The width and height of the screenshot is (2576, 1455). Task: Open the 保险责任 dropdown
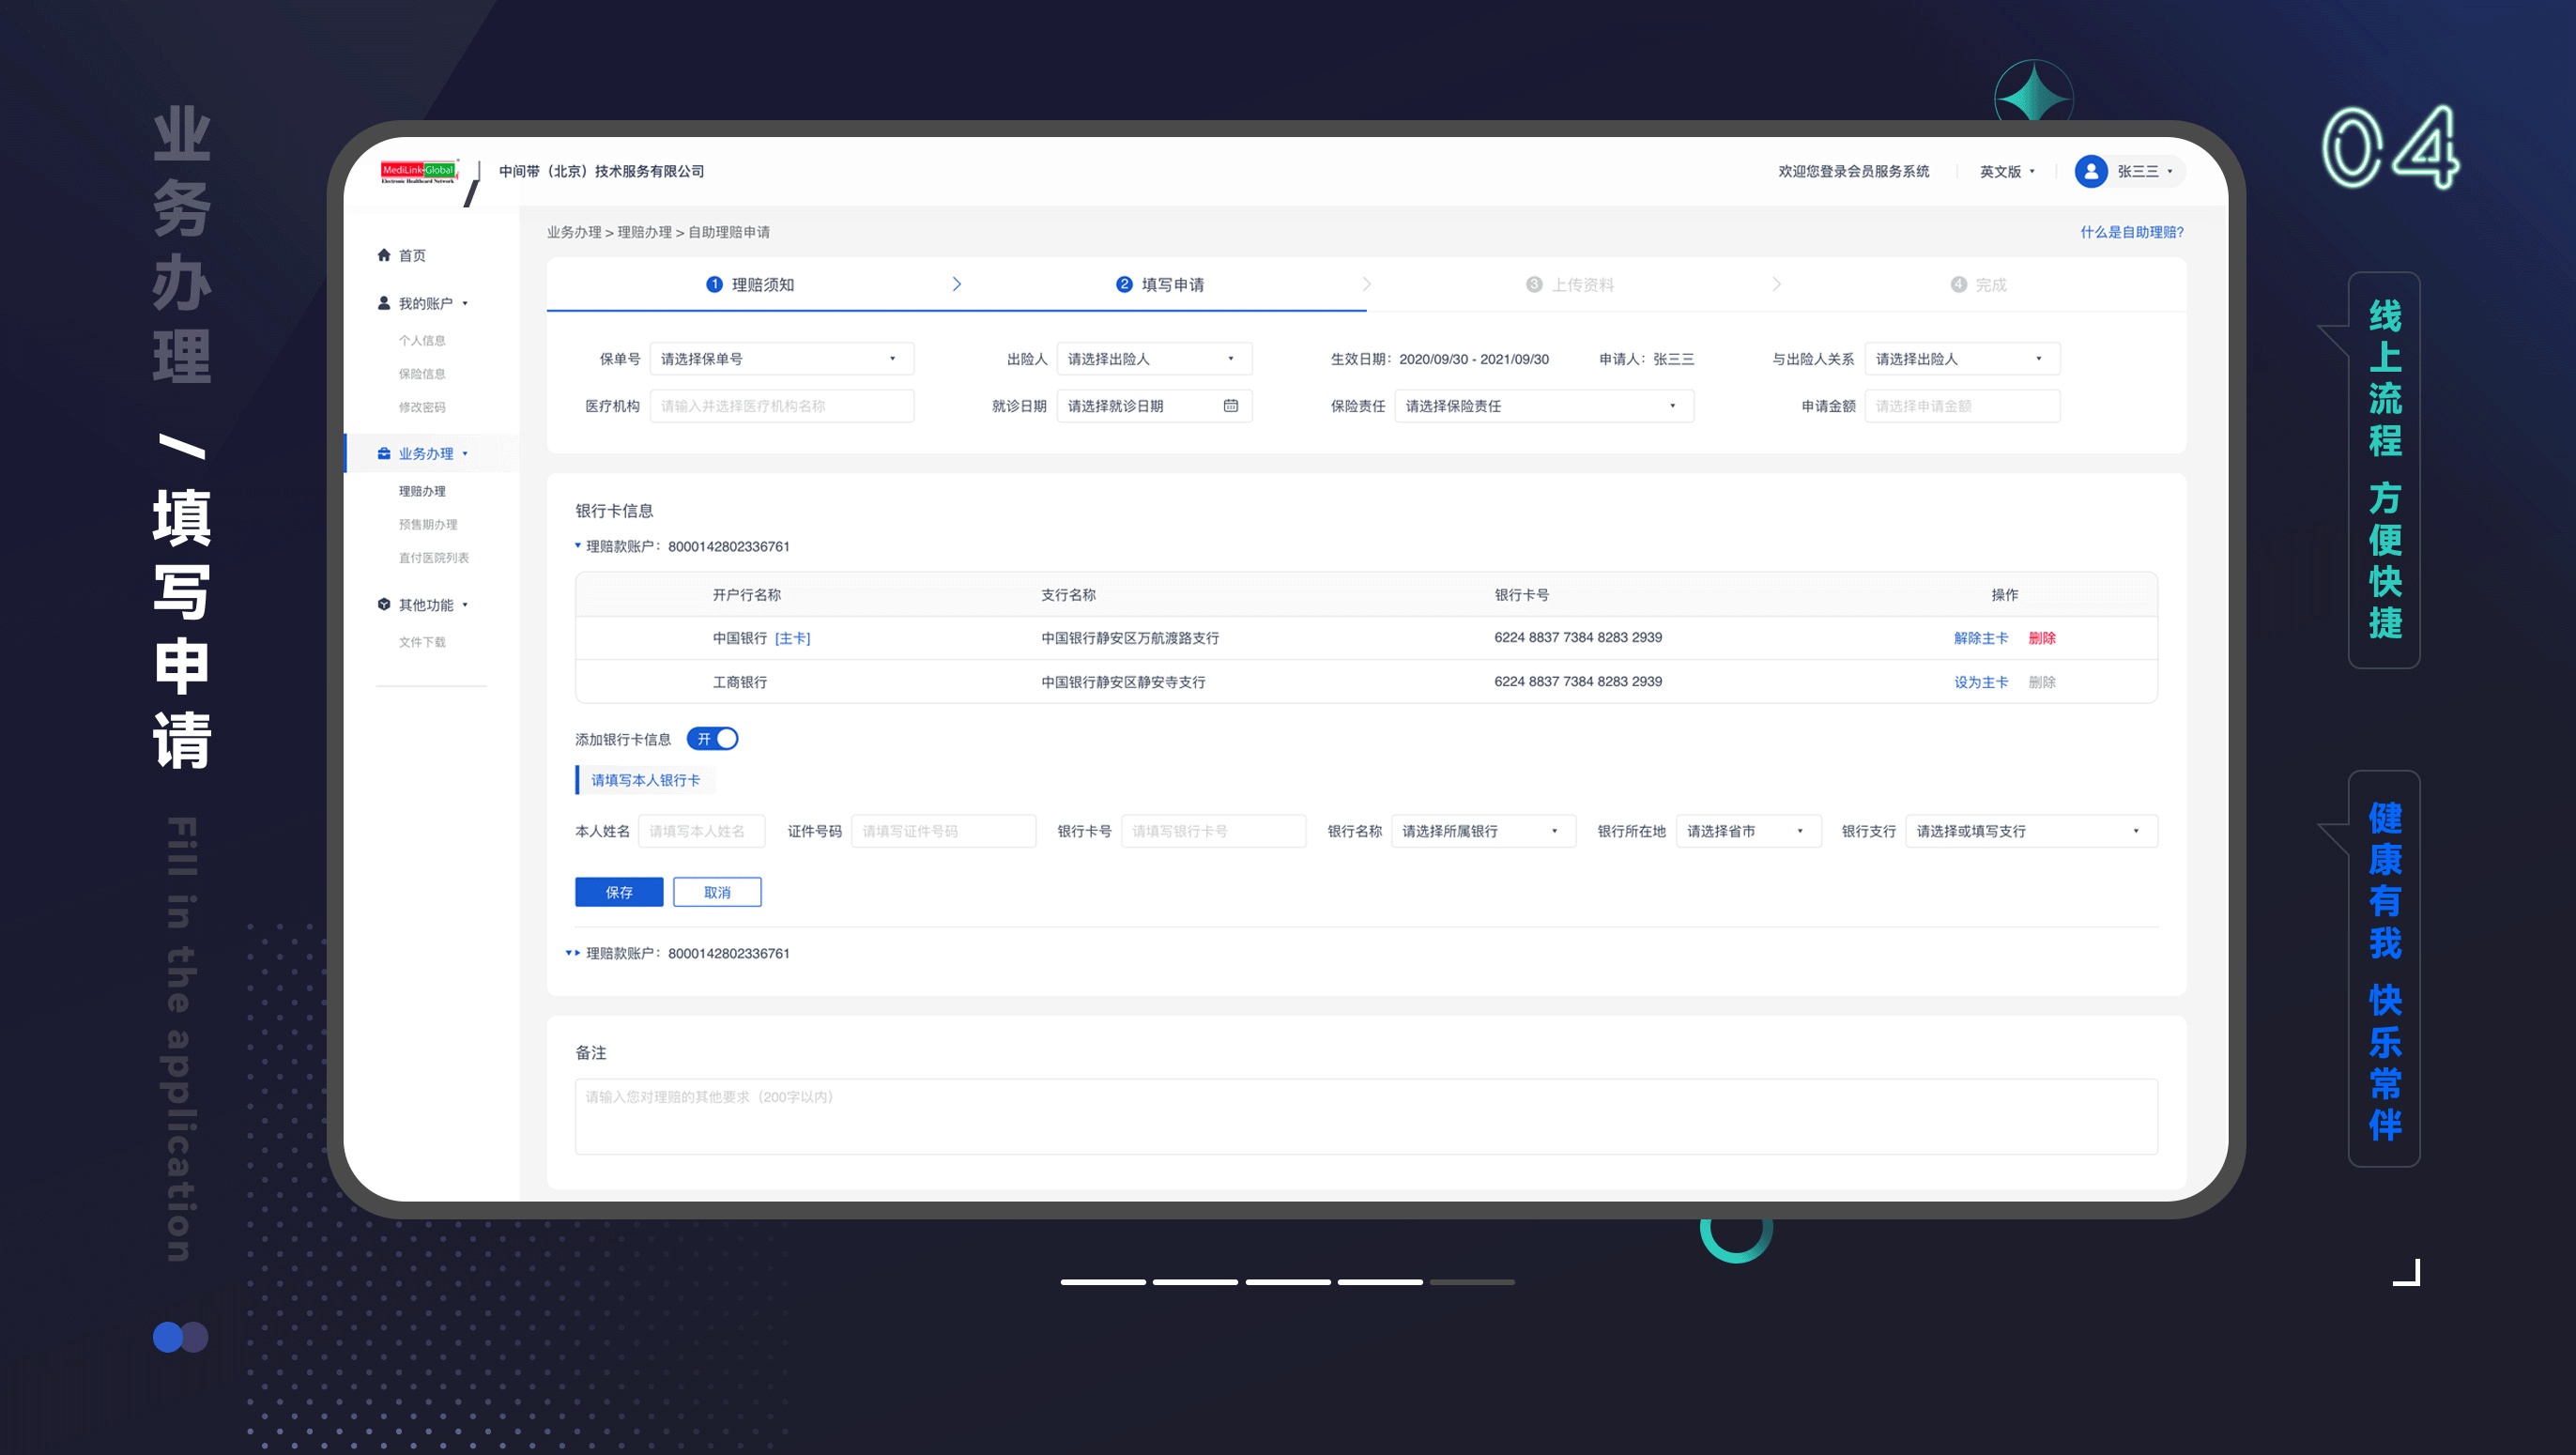tap(1543, 406)
